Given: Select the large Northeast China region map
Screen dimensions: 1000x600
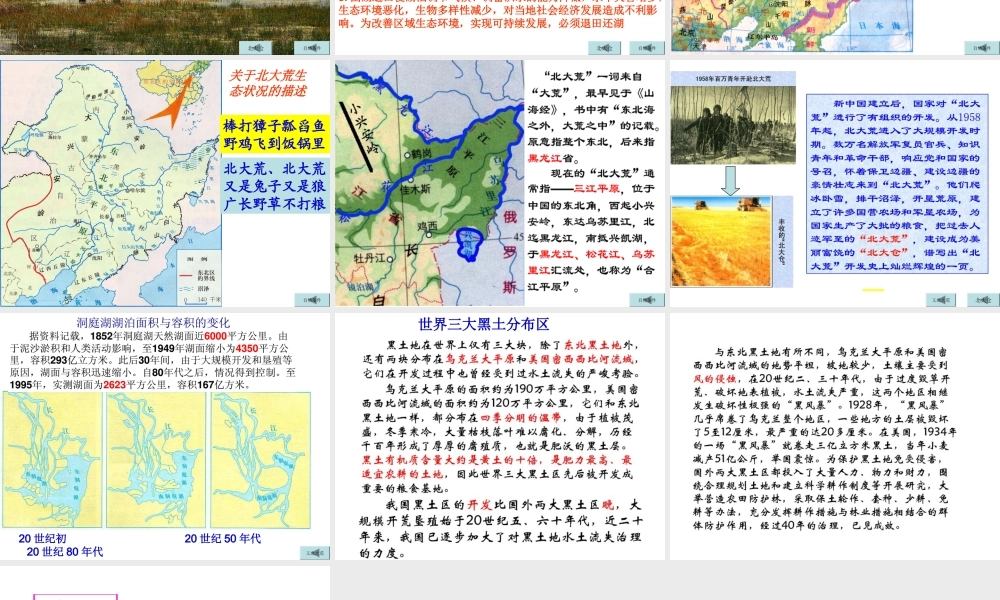Looking at the screenshot, I should (x=110, y=184).
